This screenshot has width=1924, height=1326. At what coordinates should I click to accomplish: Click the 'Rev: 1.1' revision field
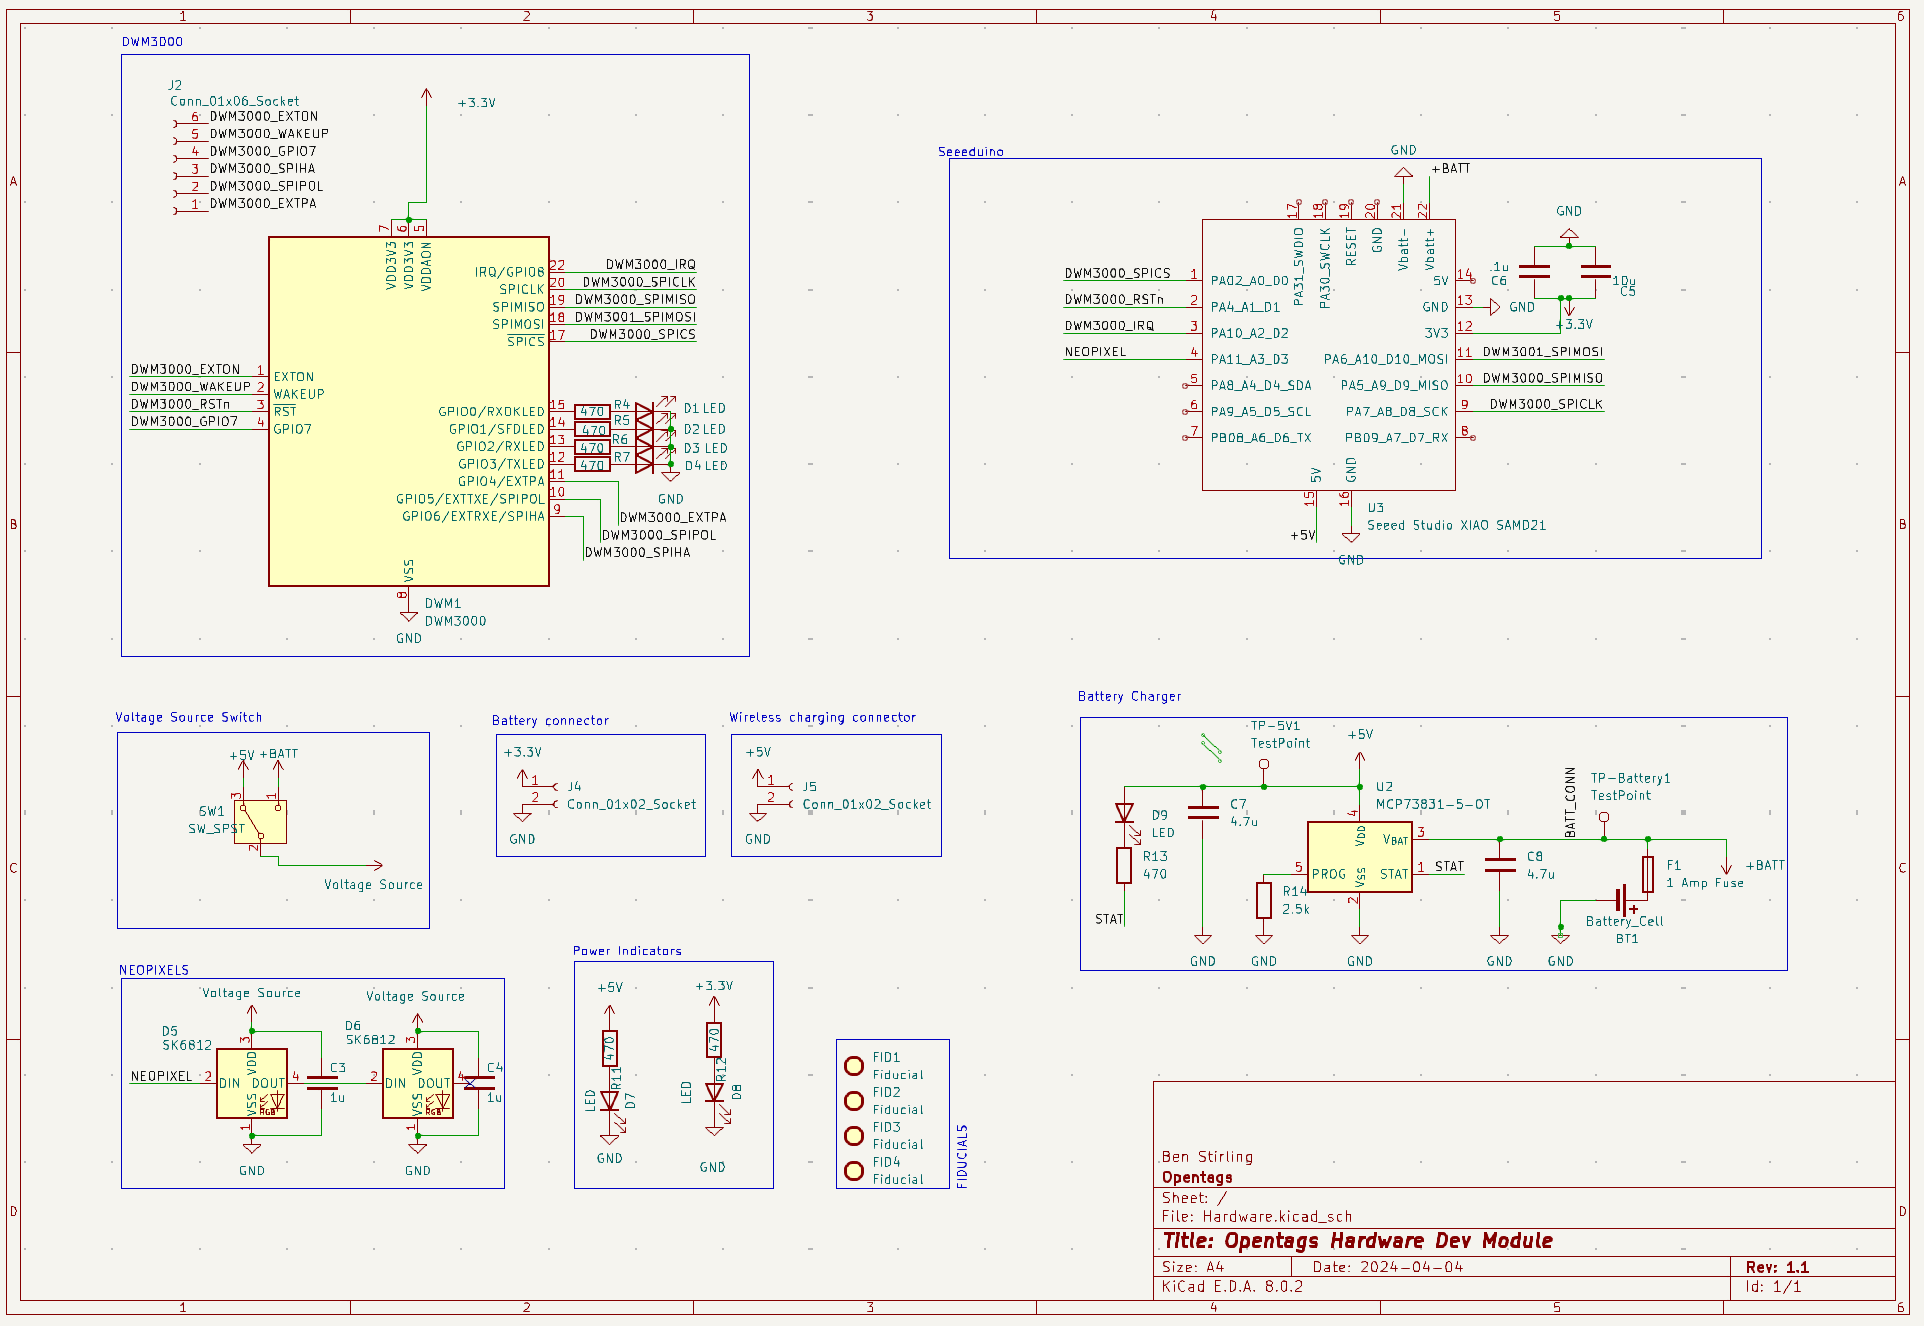(1777, 1267)
